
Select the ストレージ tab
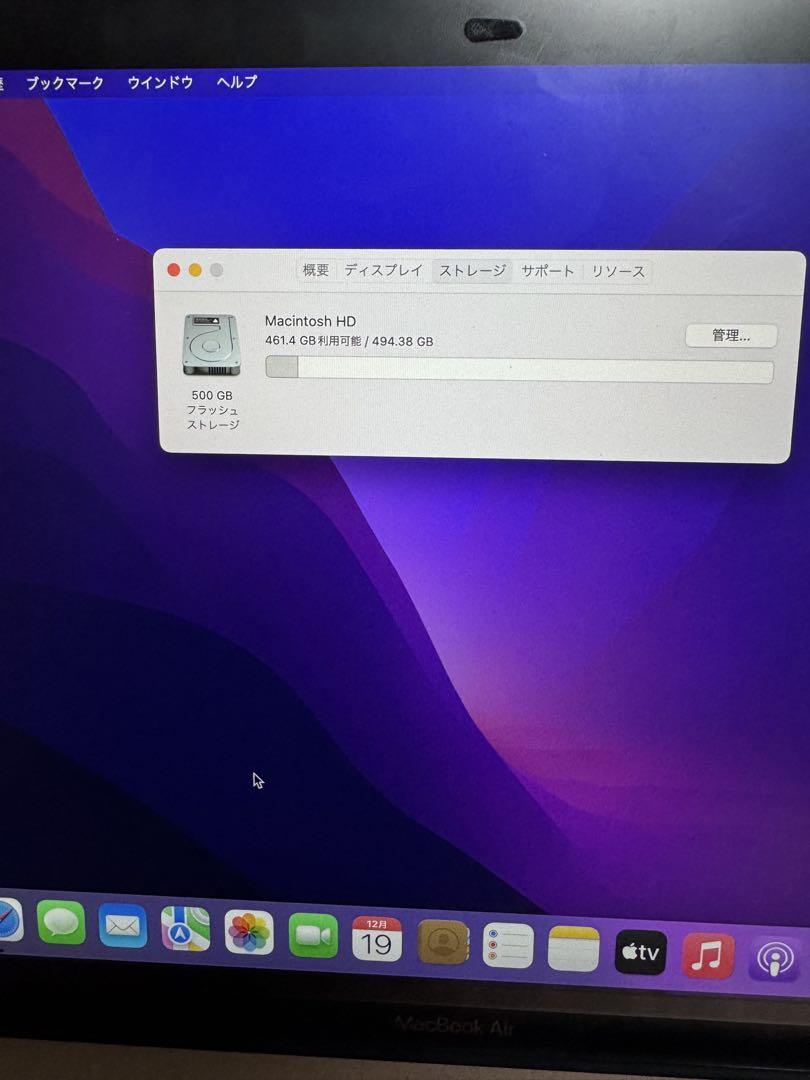pos(472,271)
